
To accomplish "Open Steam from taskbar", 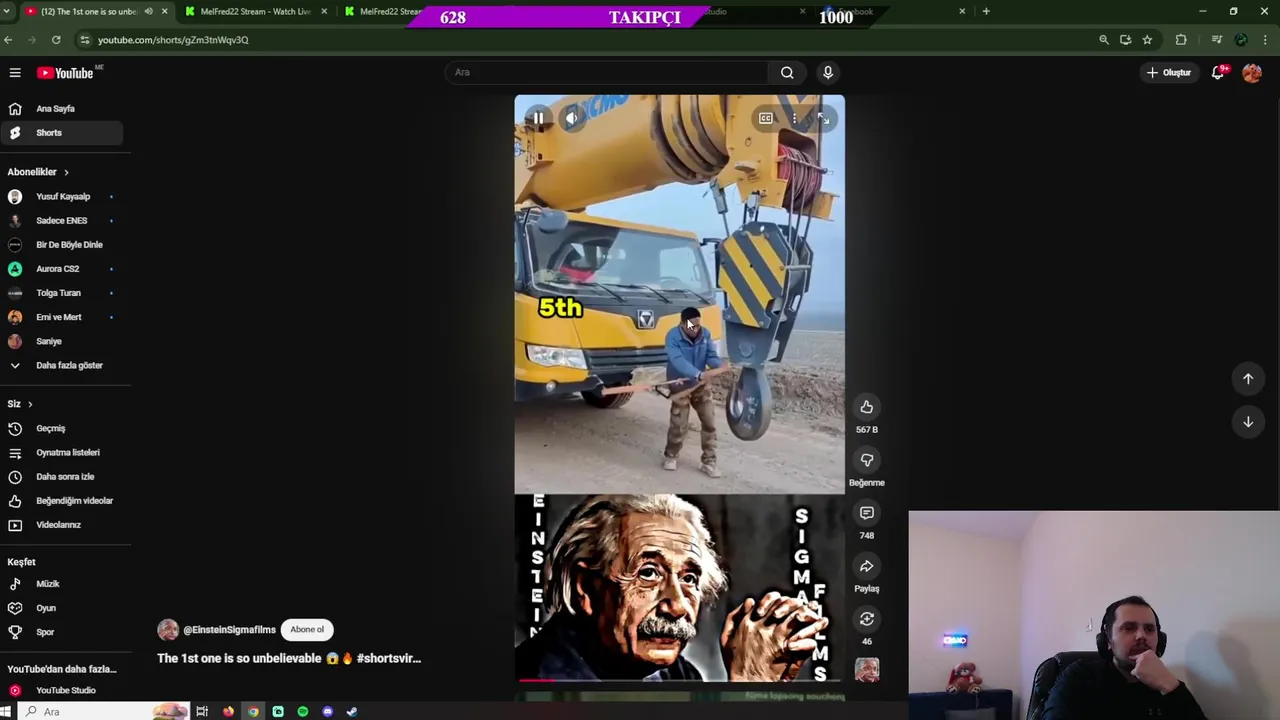I will pos(352,712).
